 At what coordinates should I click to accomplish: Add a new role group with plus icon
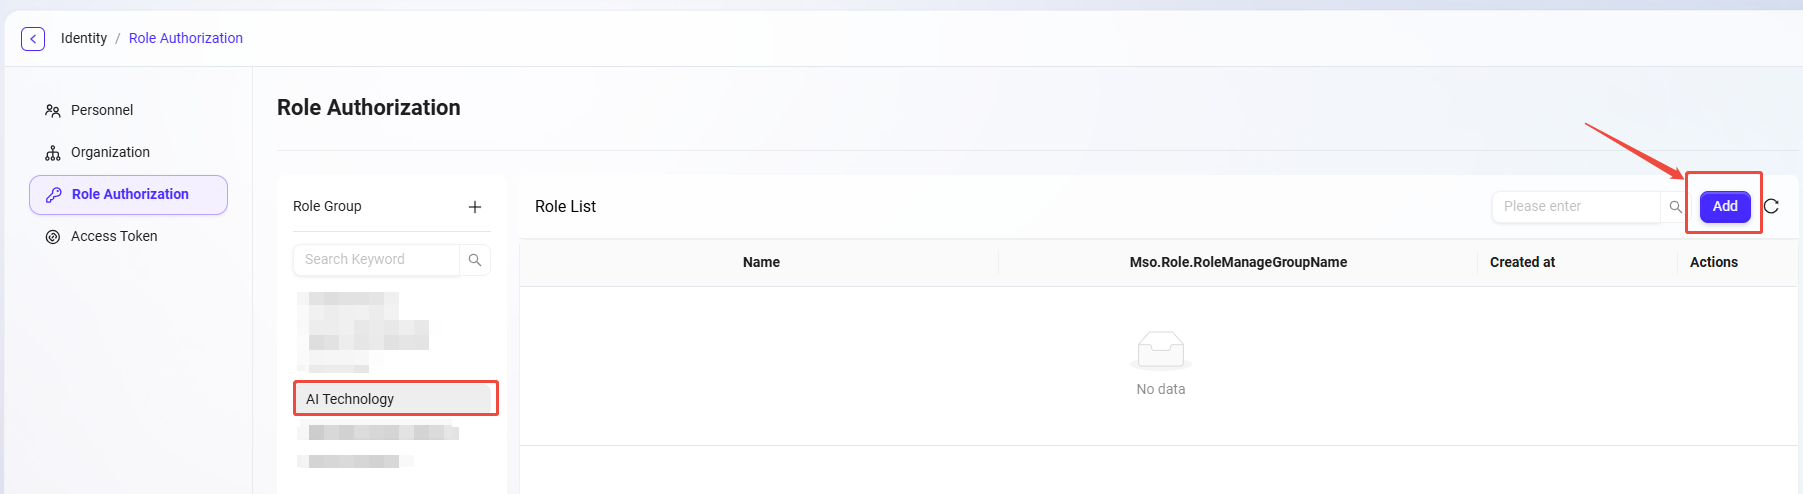475,207
